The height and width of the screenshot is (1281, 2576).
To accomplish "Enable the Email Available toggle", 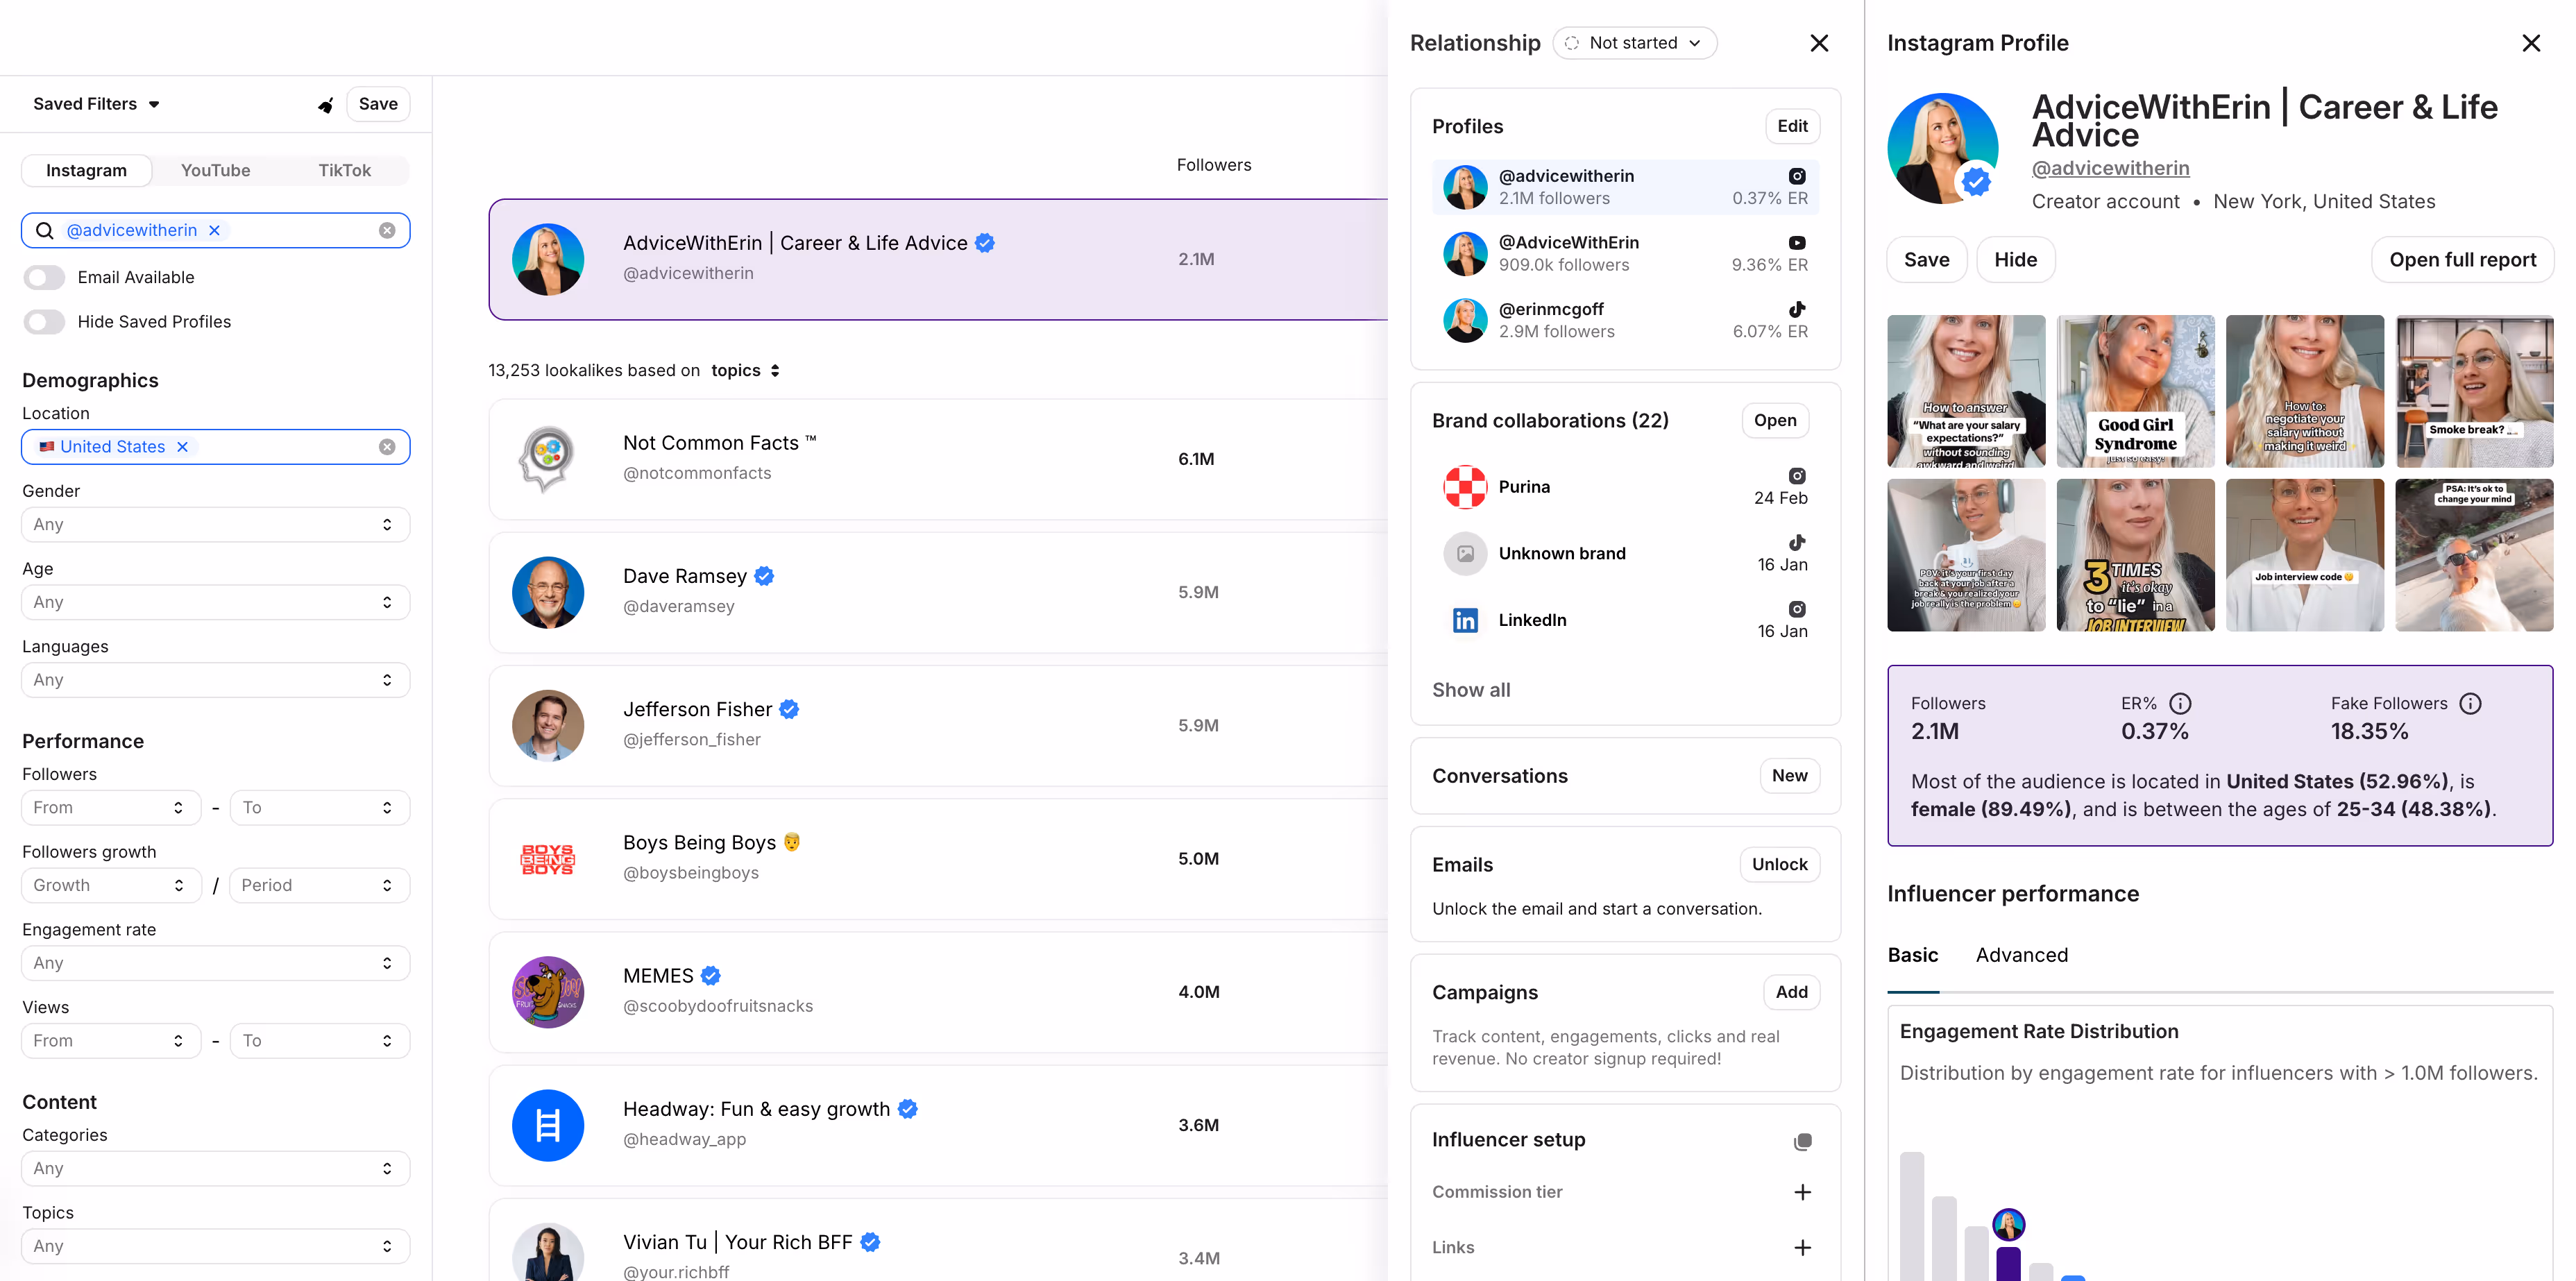I will click(45, 278).
